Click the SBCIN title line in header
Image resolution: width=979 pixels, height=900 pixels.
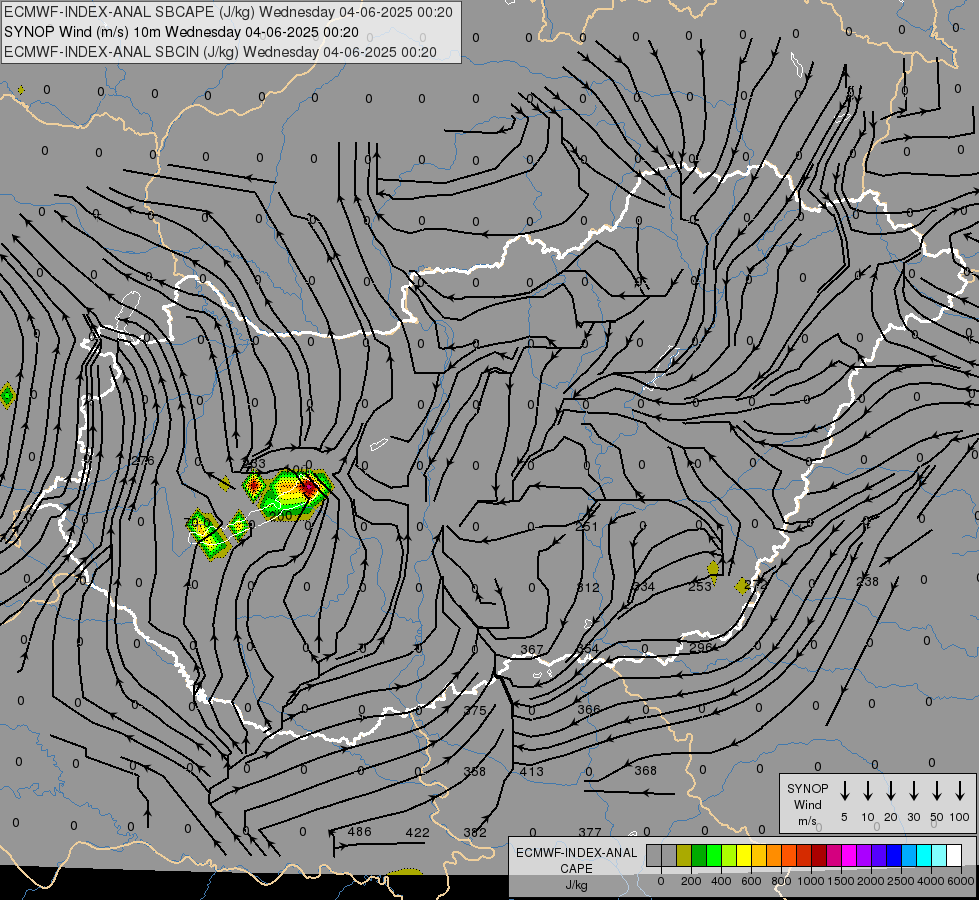(220, 52)
